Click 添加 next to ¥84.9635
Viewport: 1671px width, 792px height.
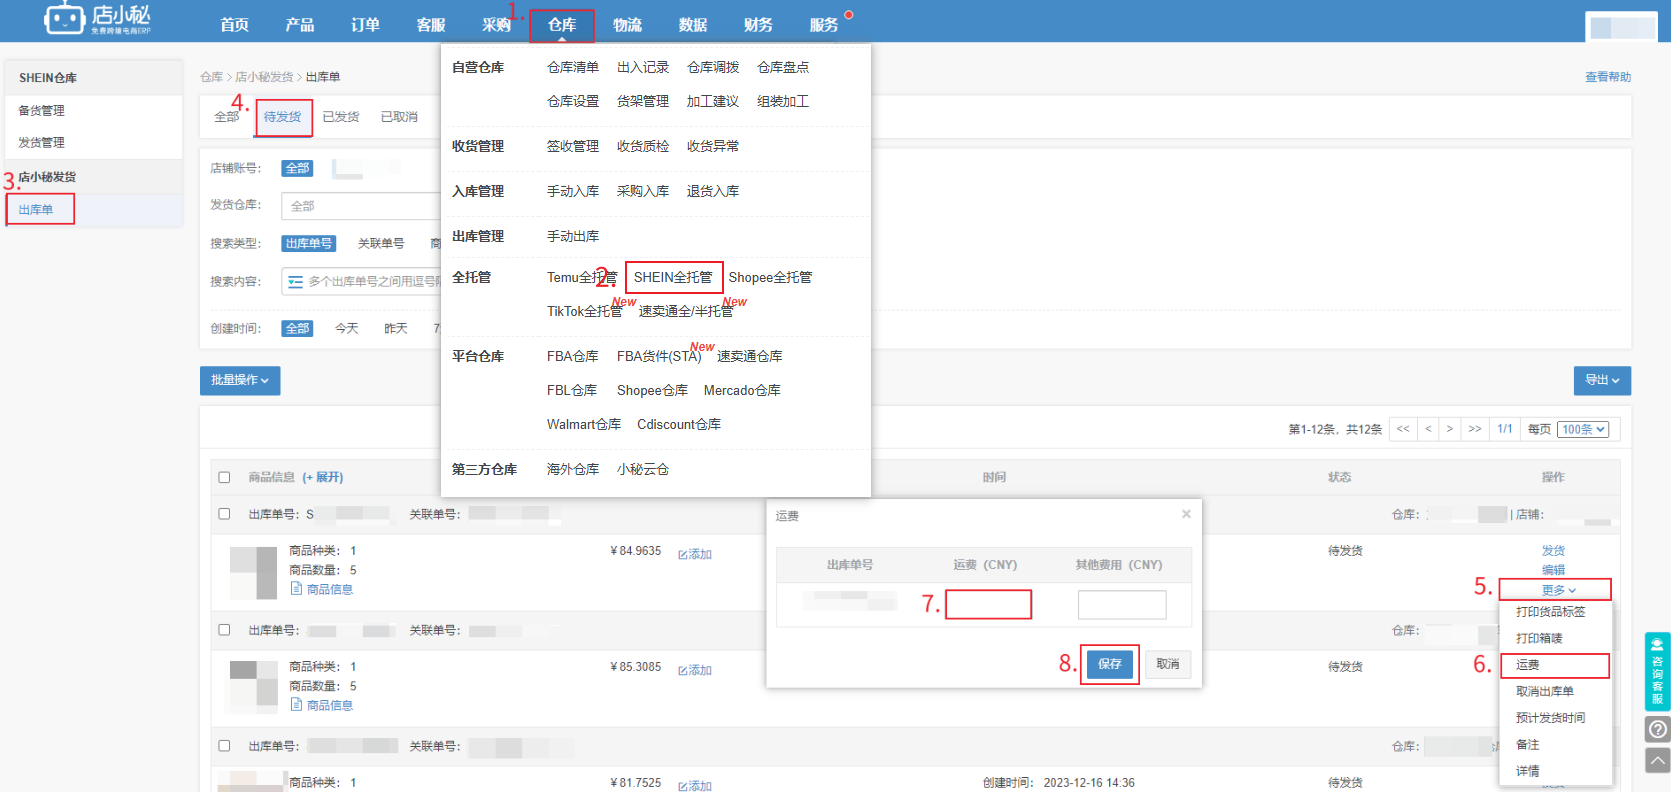click(695, 554)
